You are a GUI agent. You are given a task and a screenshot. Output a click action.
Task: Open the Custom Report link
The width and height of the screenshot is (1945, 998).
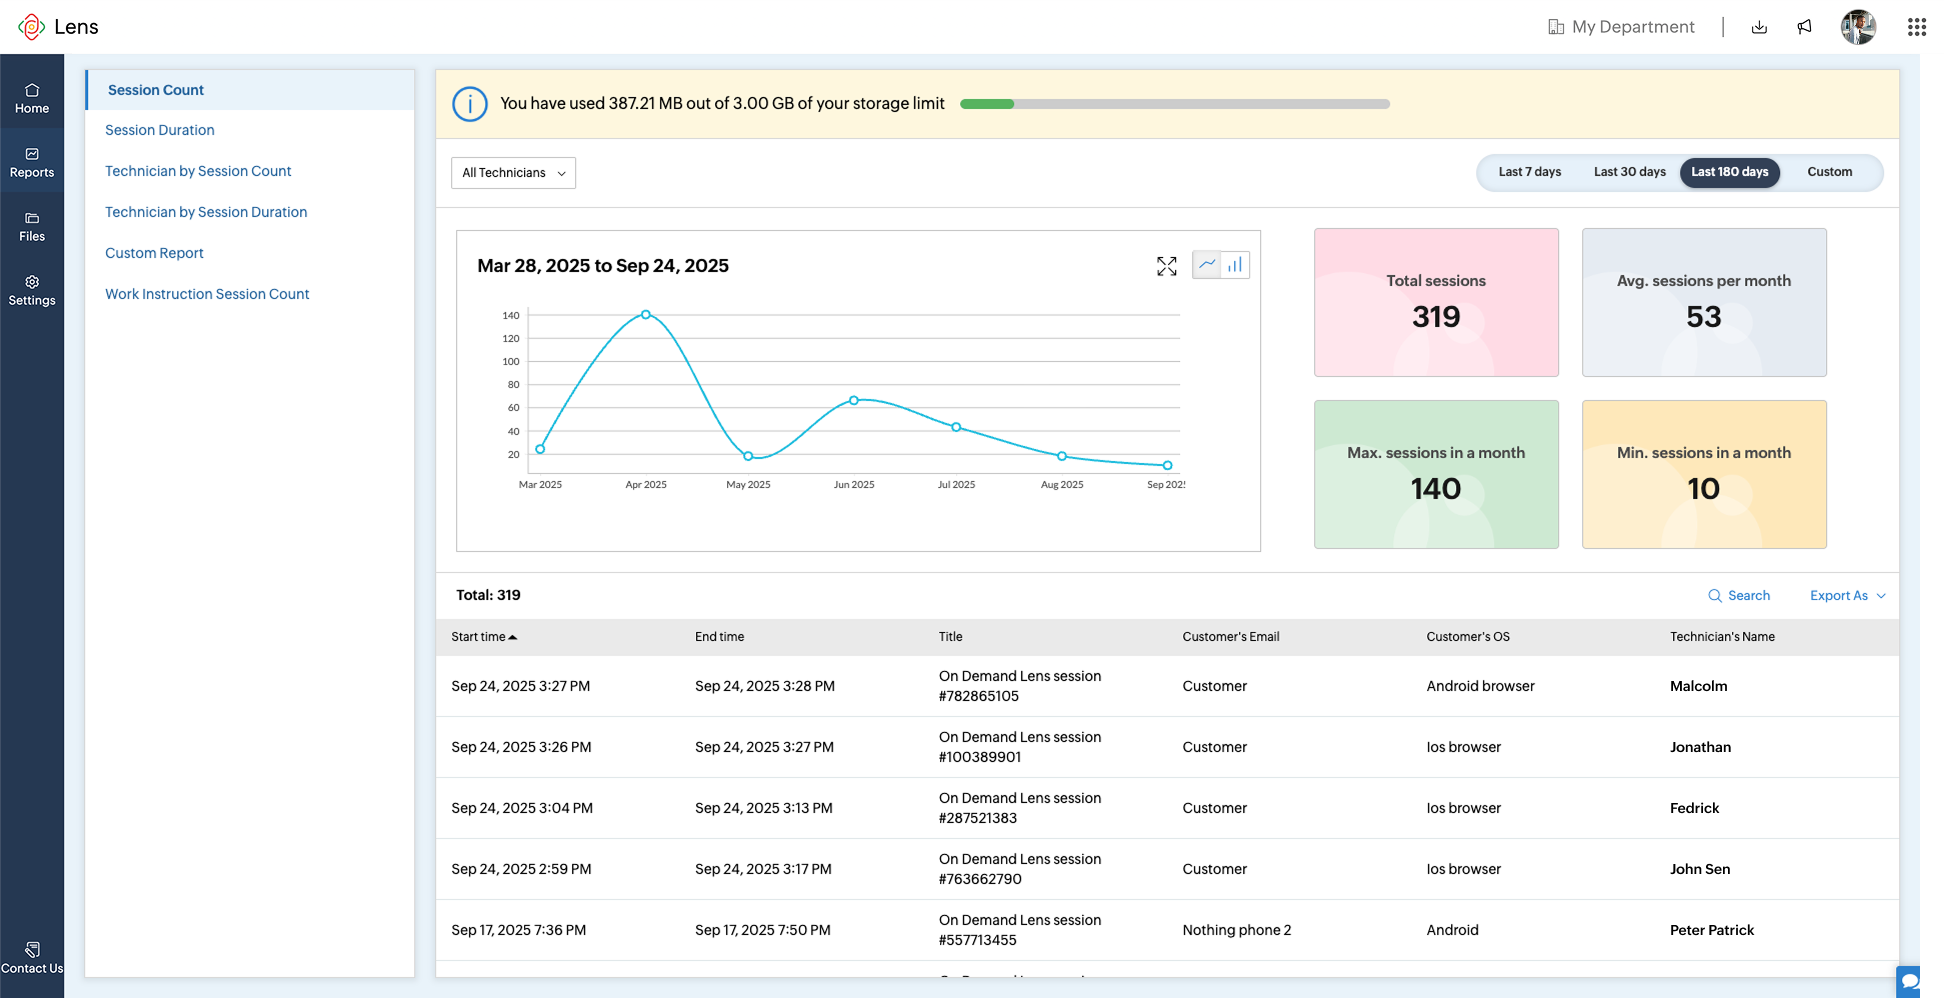click(154, 253)
